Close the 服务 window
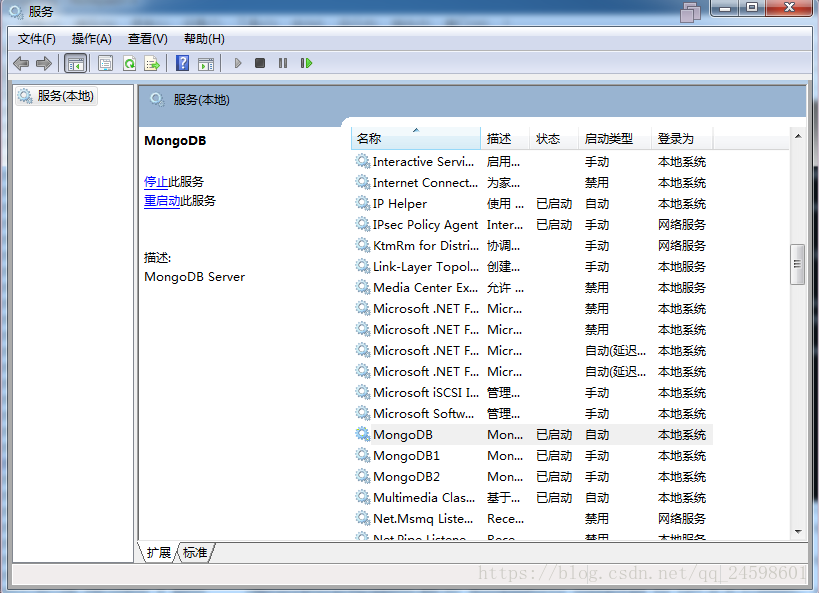The height and width of the screenshot is (593, 819). coord(789,8)
